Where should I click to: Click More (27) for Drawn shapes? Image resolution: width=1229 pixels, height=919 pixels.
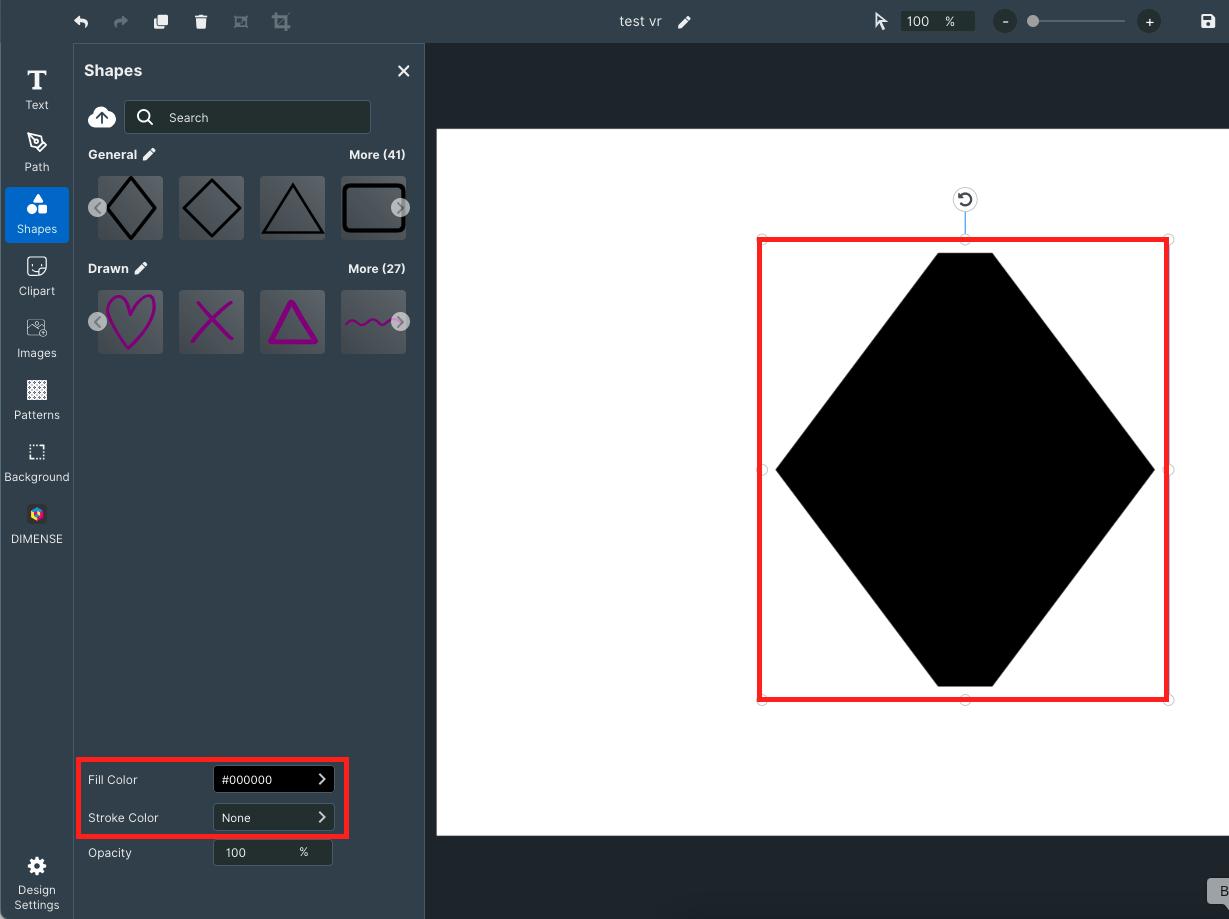pos(377,269)
